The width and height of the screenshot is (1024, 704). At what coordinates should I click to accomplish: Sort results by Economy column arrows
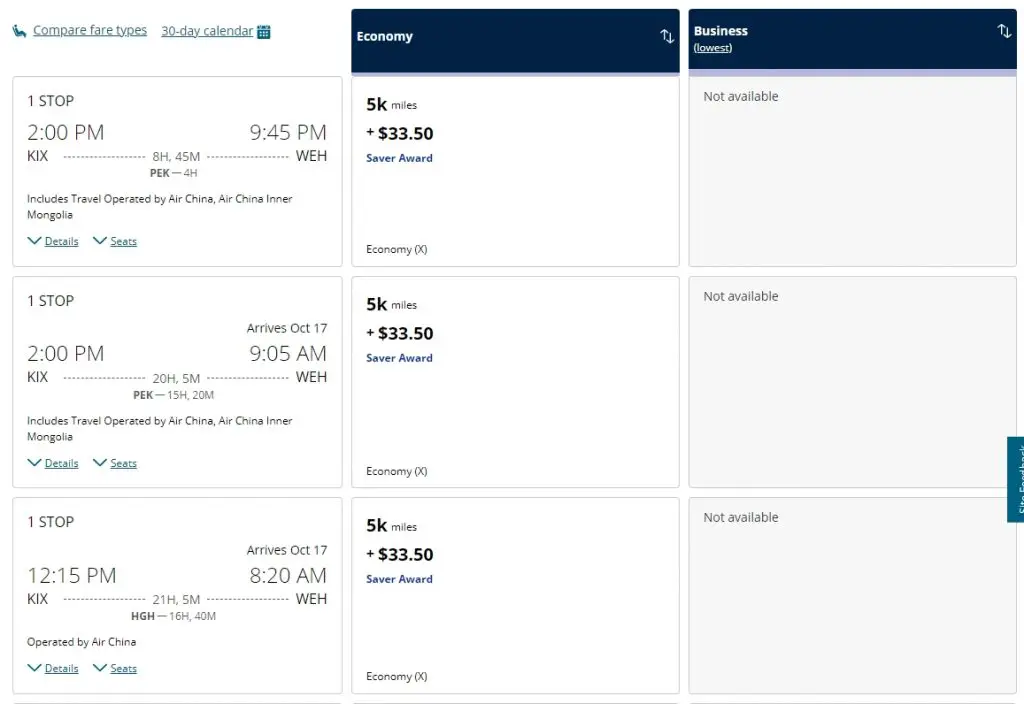pyautogui.click(x=667, y=36)
